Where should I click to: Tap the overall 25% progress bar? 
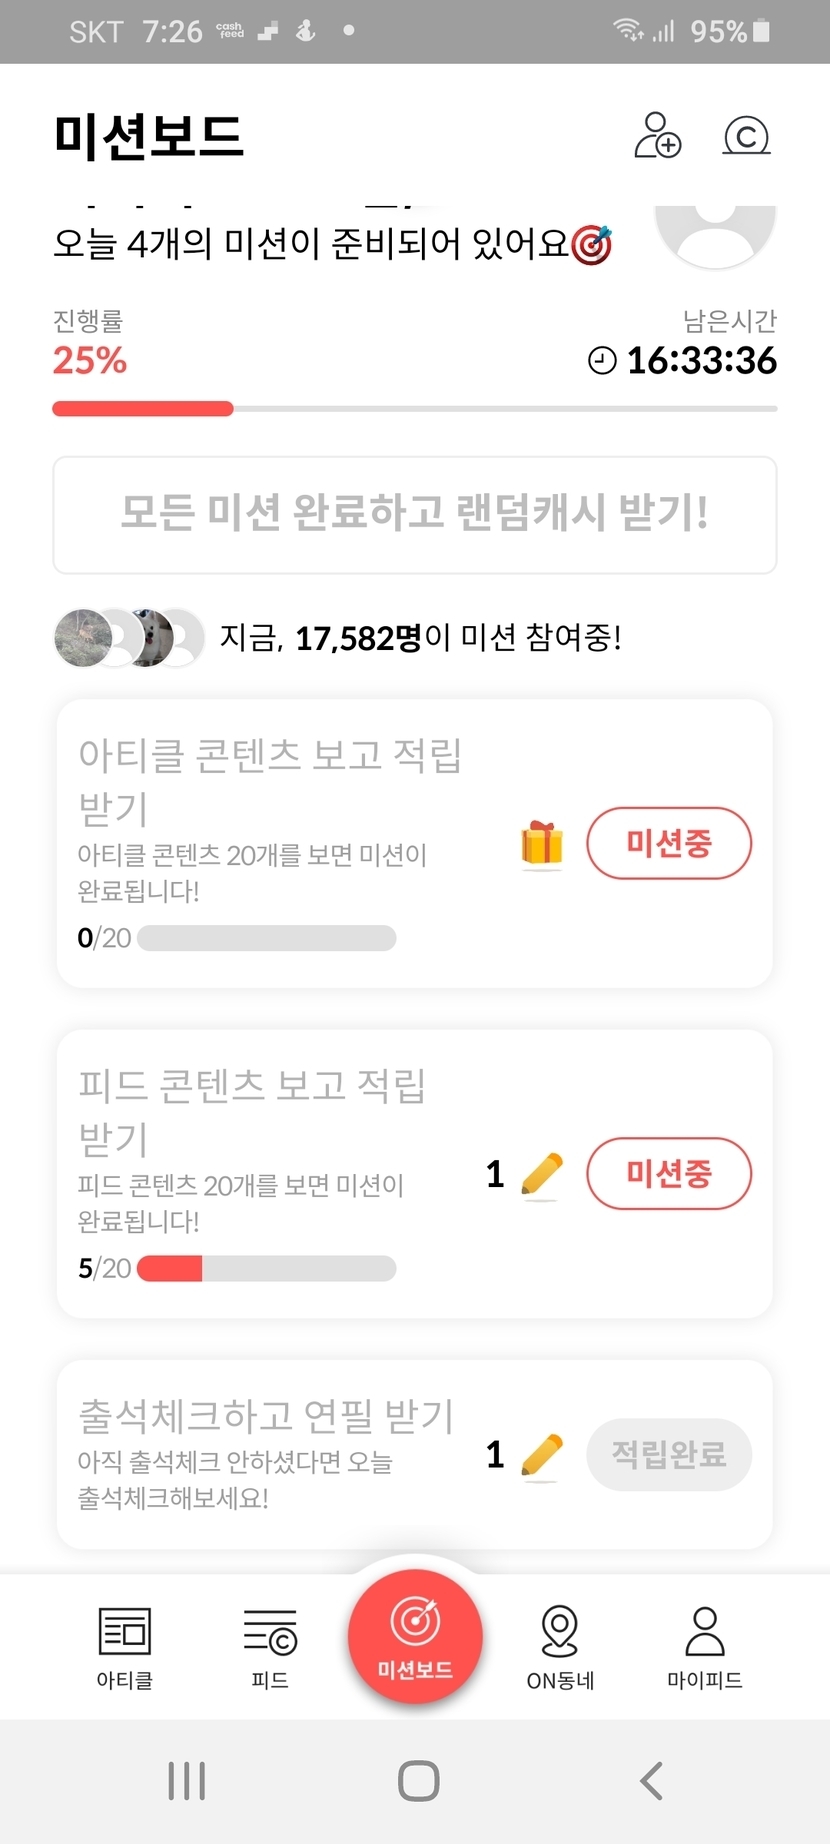click(414, 408)
